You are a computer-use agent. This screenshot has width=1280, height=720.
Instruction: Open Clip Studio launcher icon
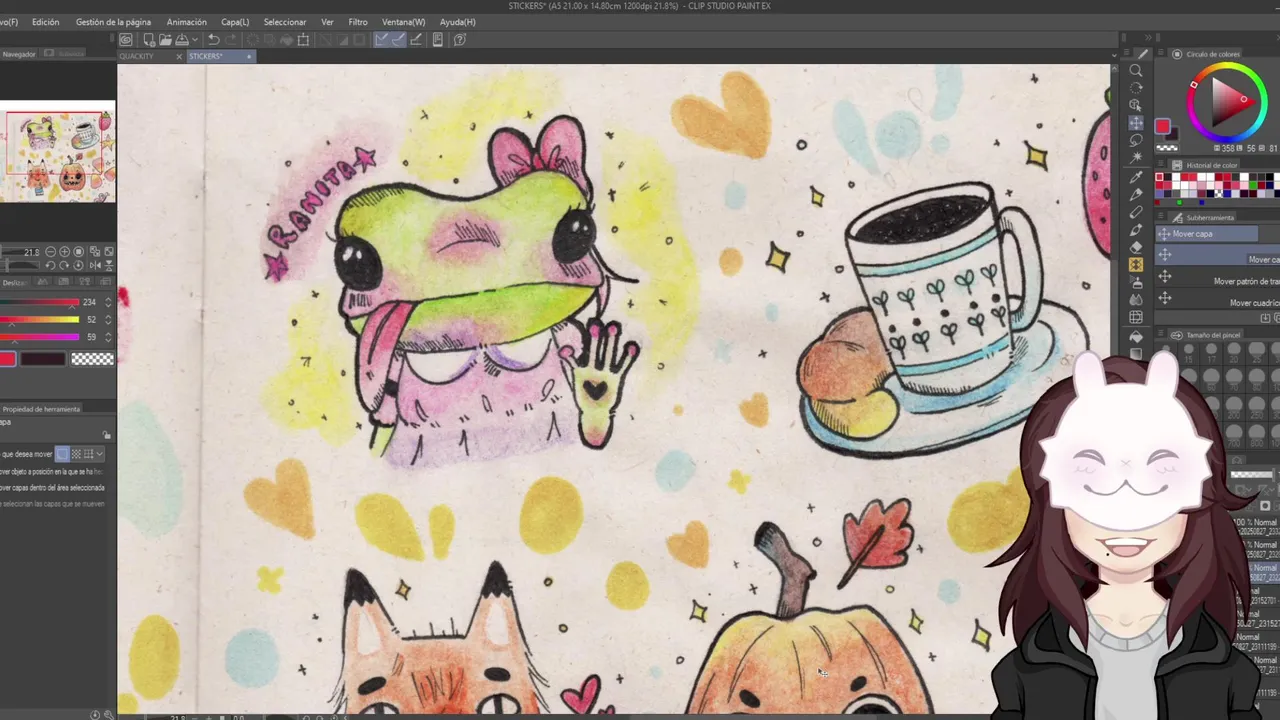(x=126, y=40)
